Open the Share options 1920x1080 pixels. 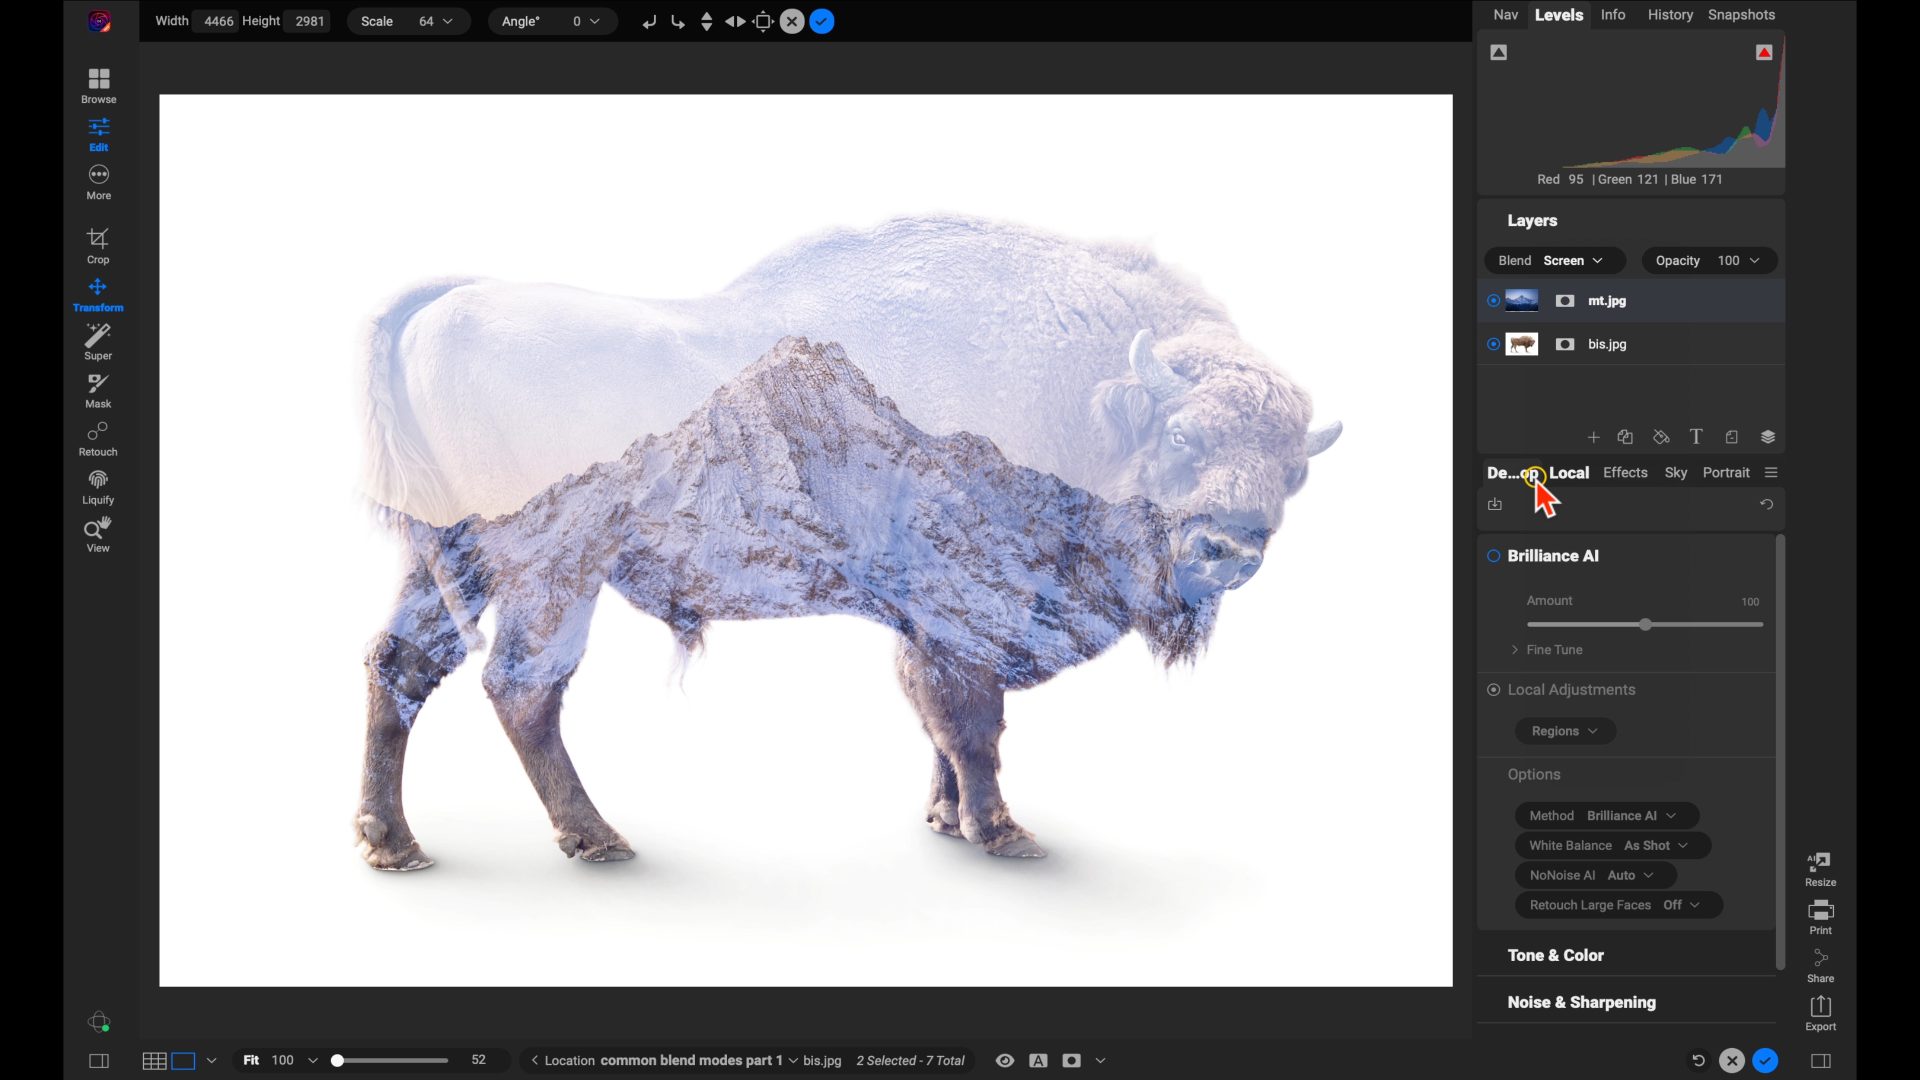pyautogui.click(x=1820, y=965)
